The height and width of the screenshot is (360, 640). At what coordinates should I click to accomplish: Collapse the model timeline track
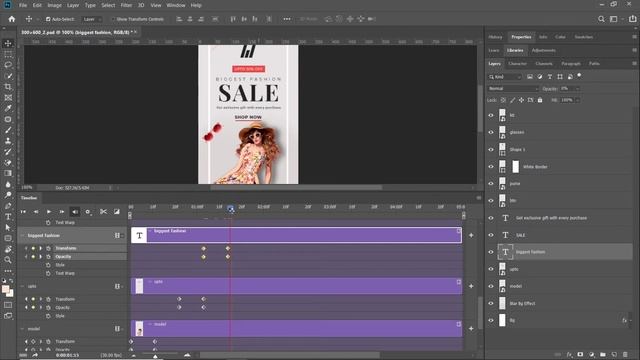(x=22, y=329)
